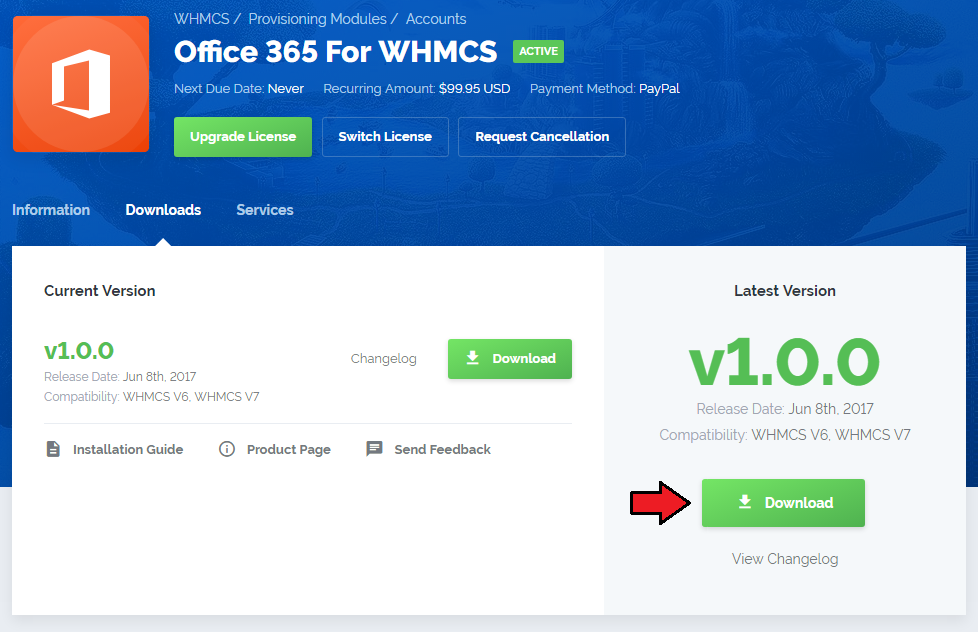Click the Product Page info icon
The image size is (978, 632).
pos(227,449)
